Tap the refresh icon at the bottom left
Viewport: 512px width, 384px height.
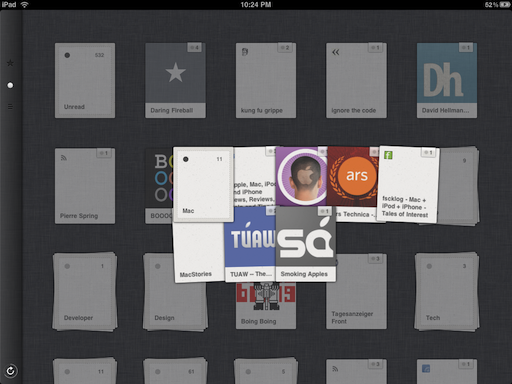click(10, 371)
